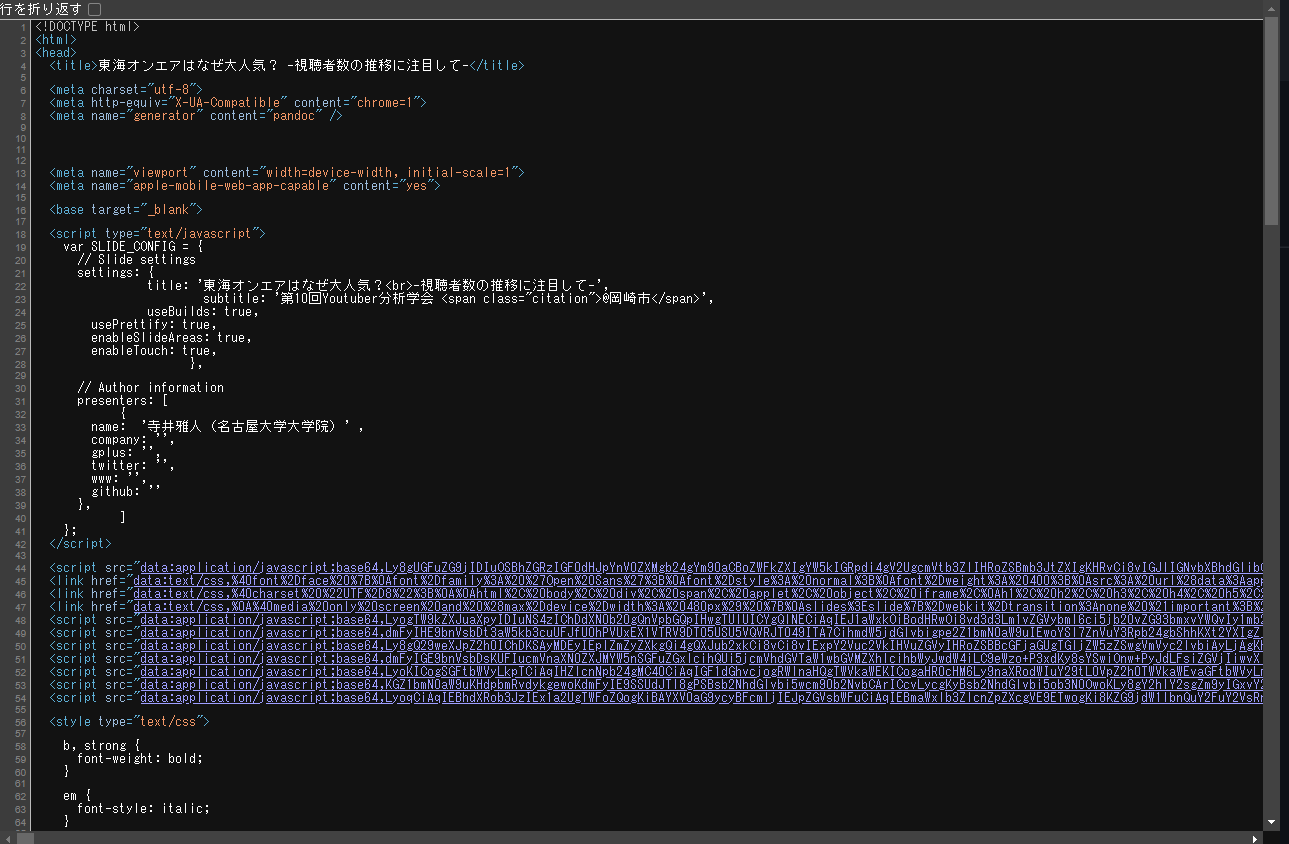Click the base target="_blank" line

pos(126,210)
